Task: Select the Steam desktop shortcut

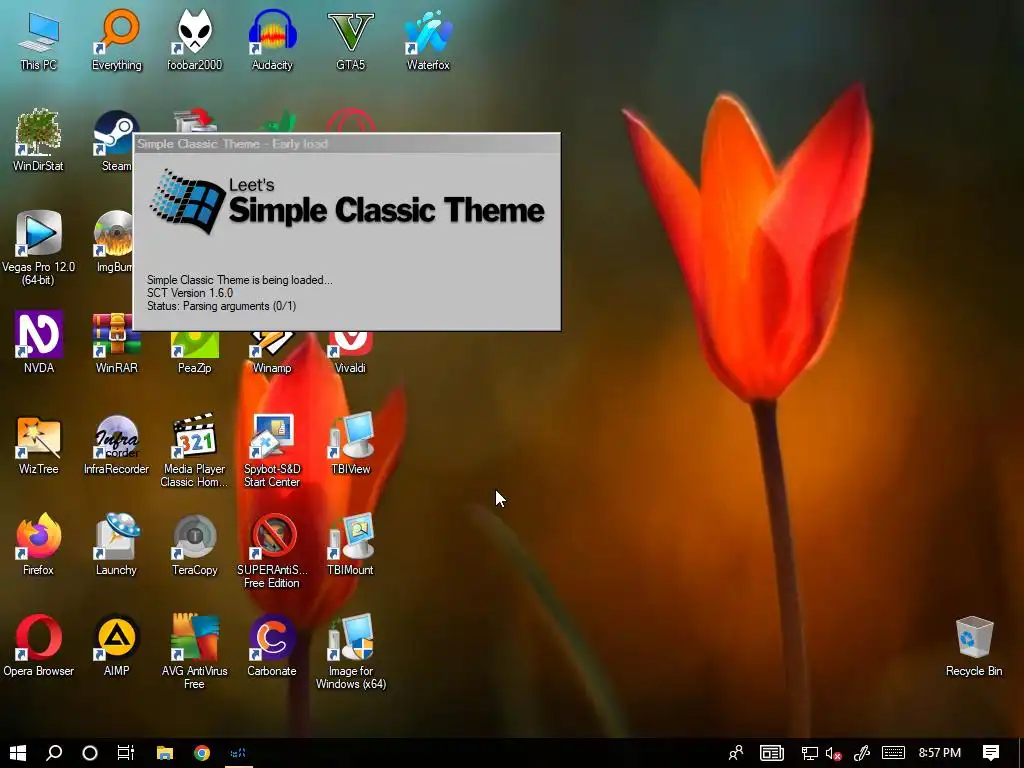Action: click(x=116, y=141)
